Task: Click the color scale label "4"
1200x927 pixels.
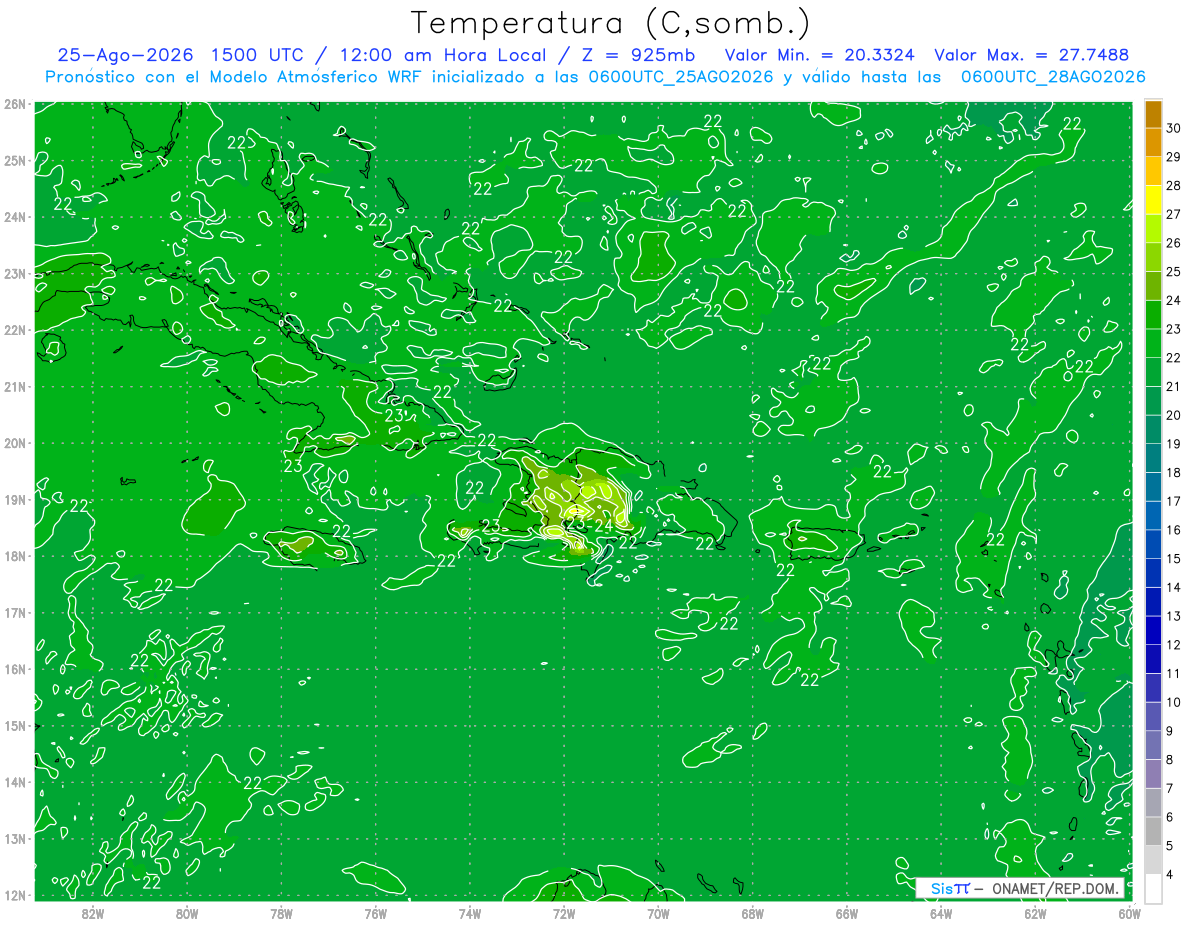Action: [x=1170, y=874]
